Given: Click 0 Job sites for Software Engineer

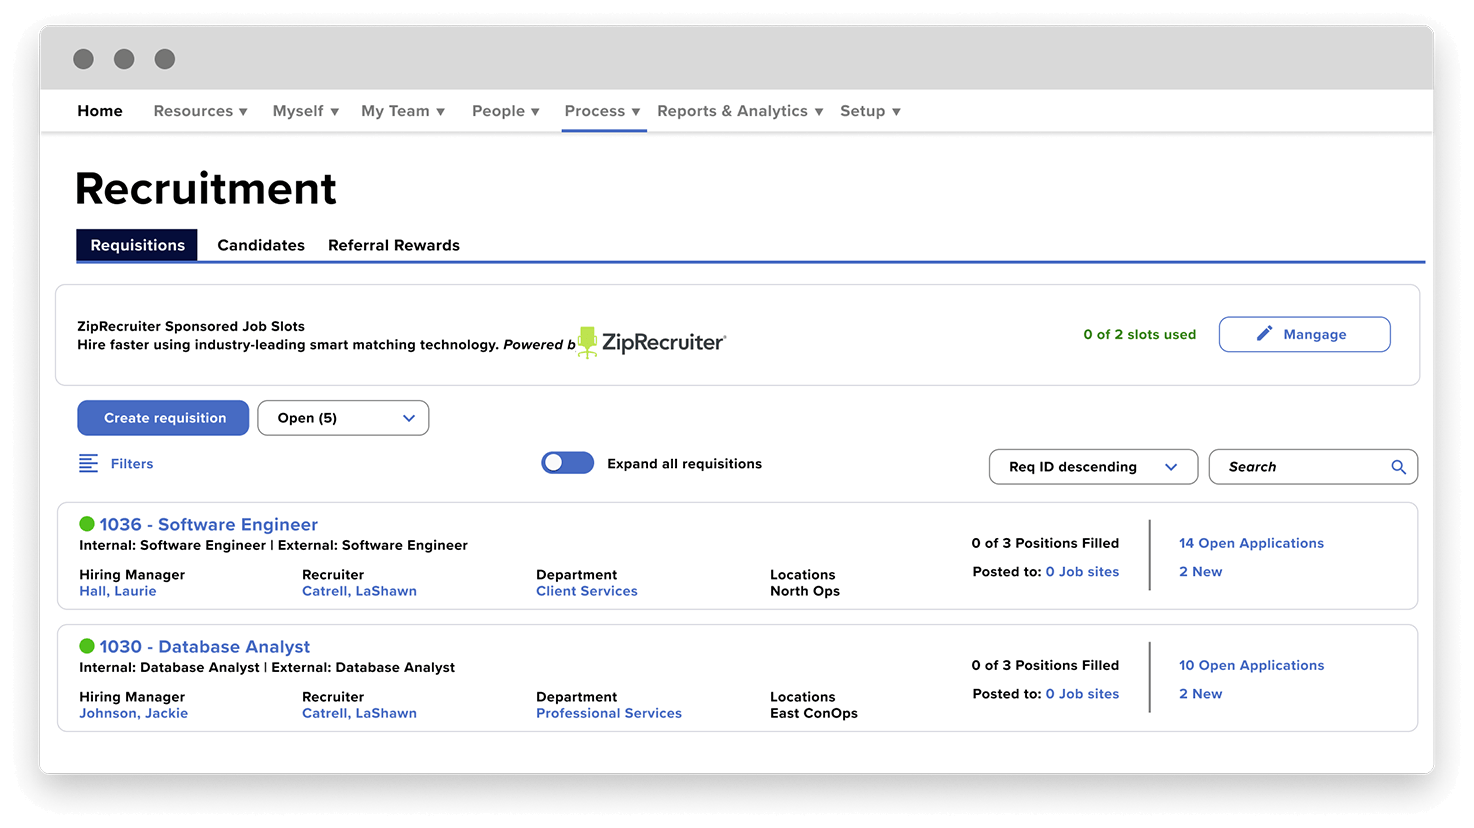Looking at the screenshot, I should click(x=1082, y=572).
